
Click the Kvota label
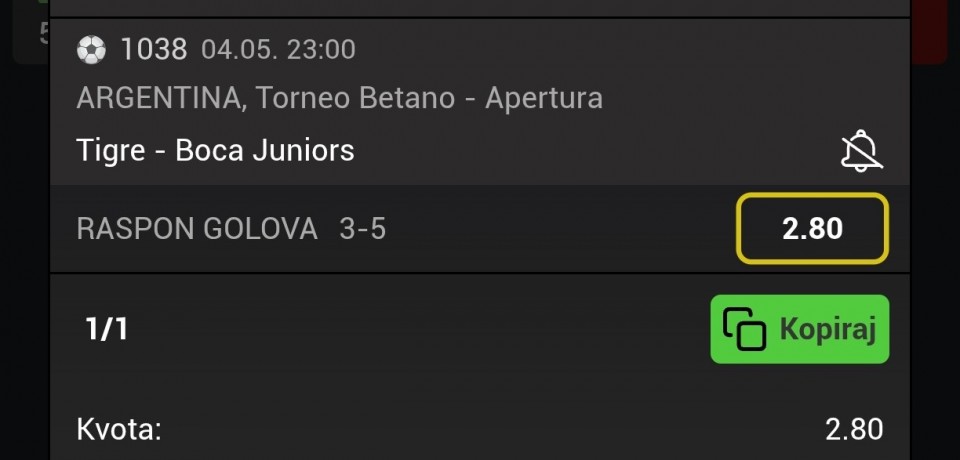[119, 429]
